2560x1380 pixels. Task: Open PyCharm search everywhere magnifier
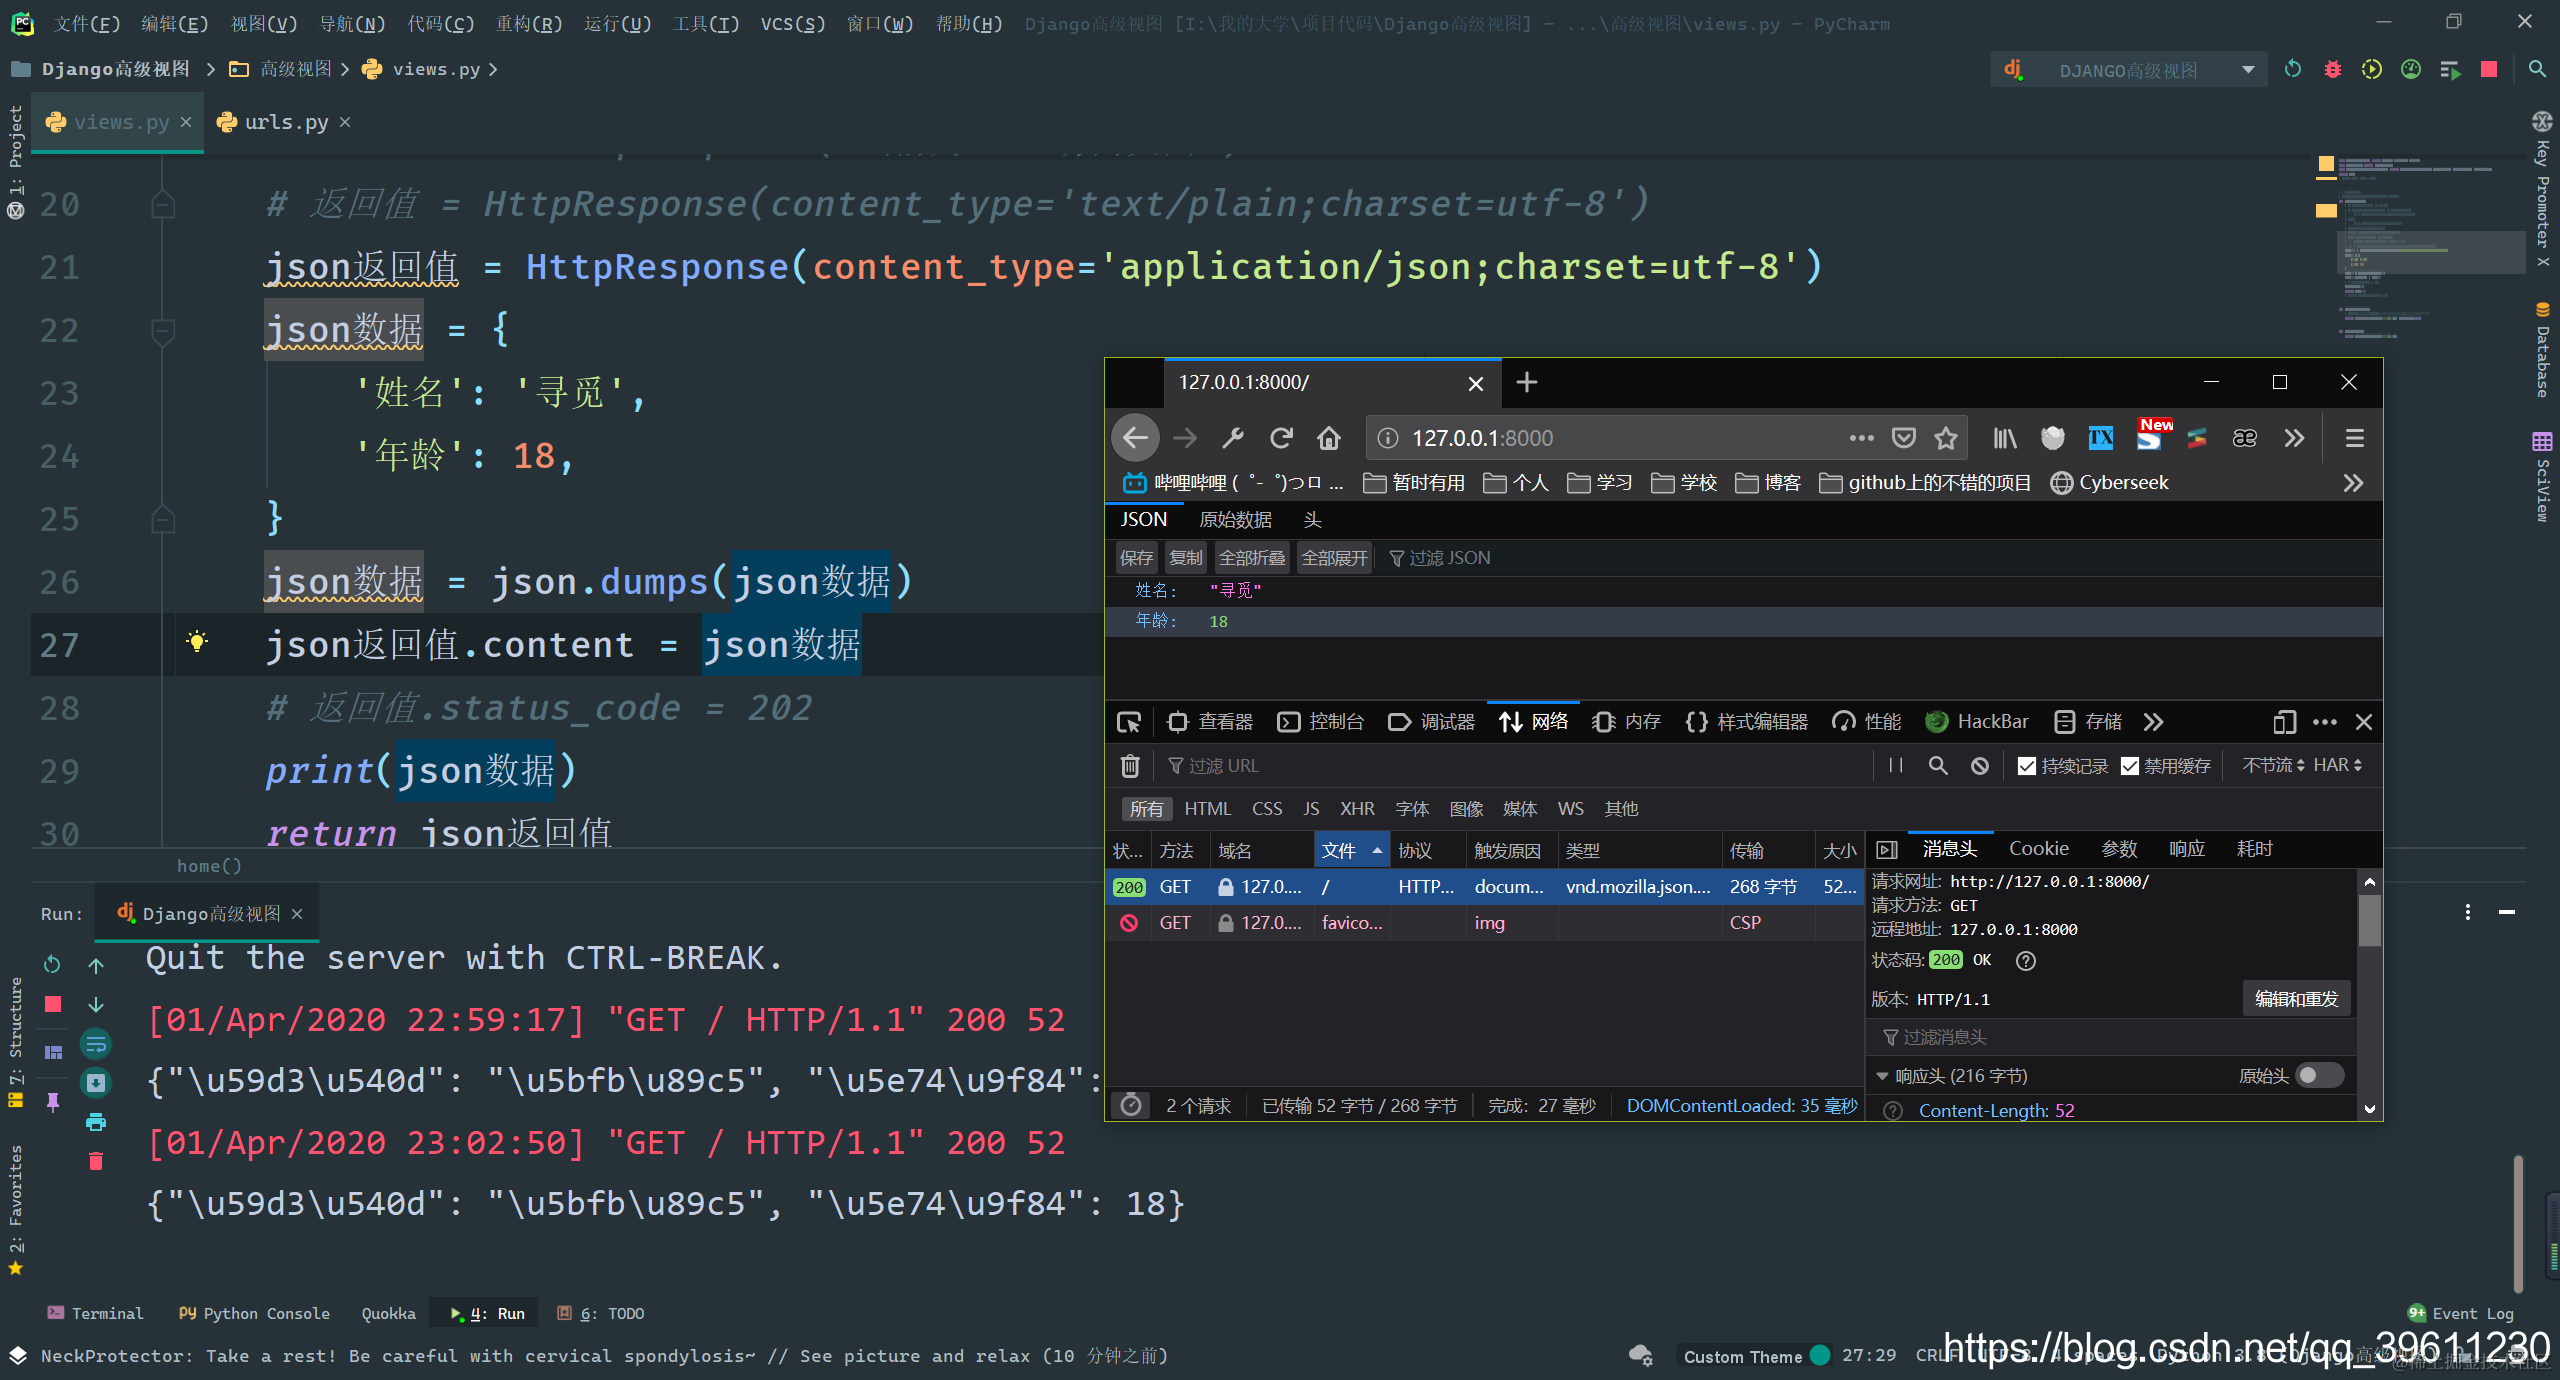click(x=2537, y=69)
